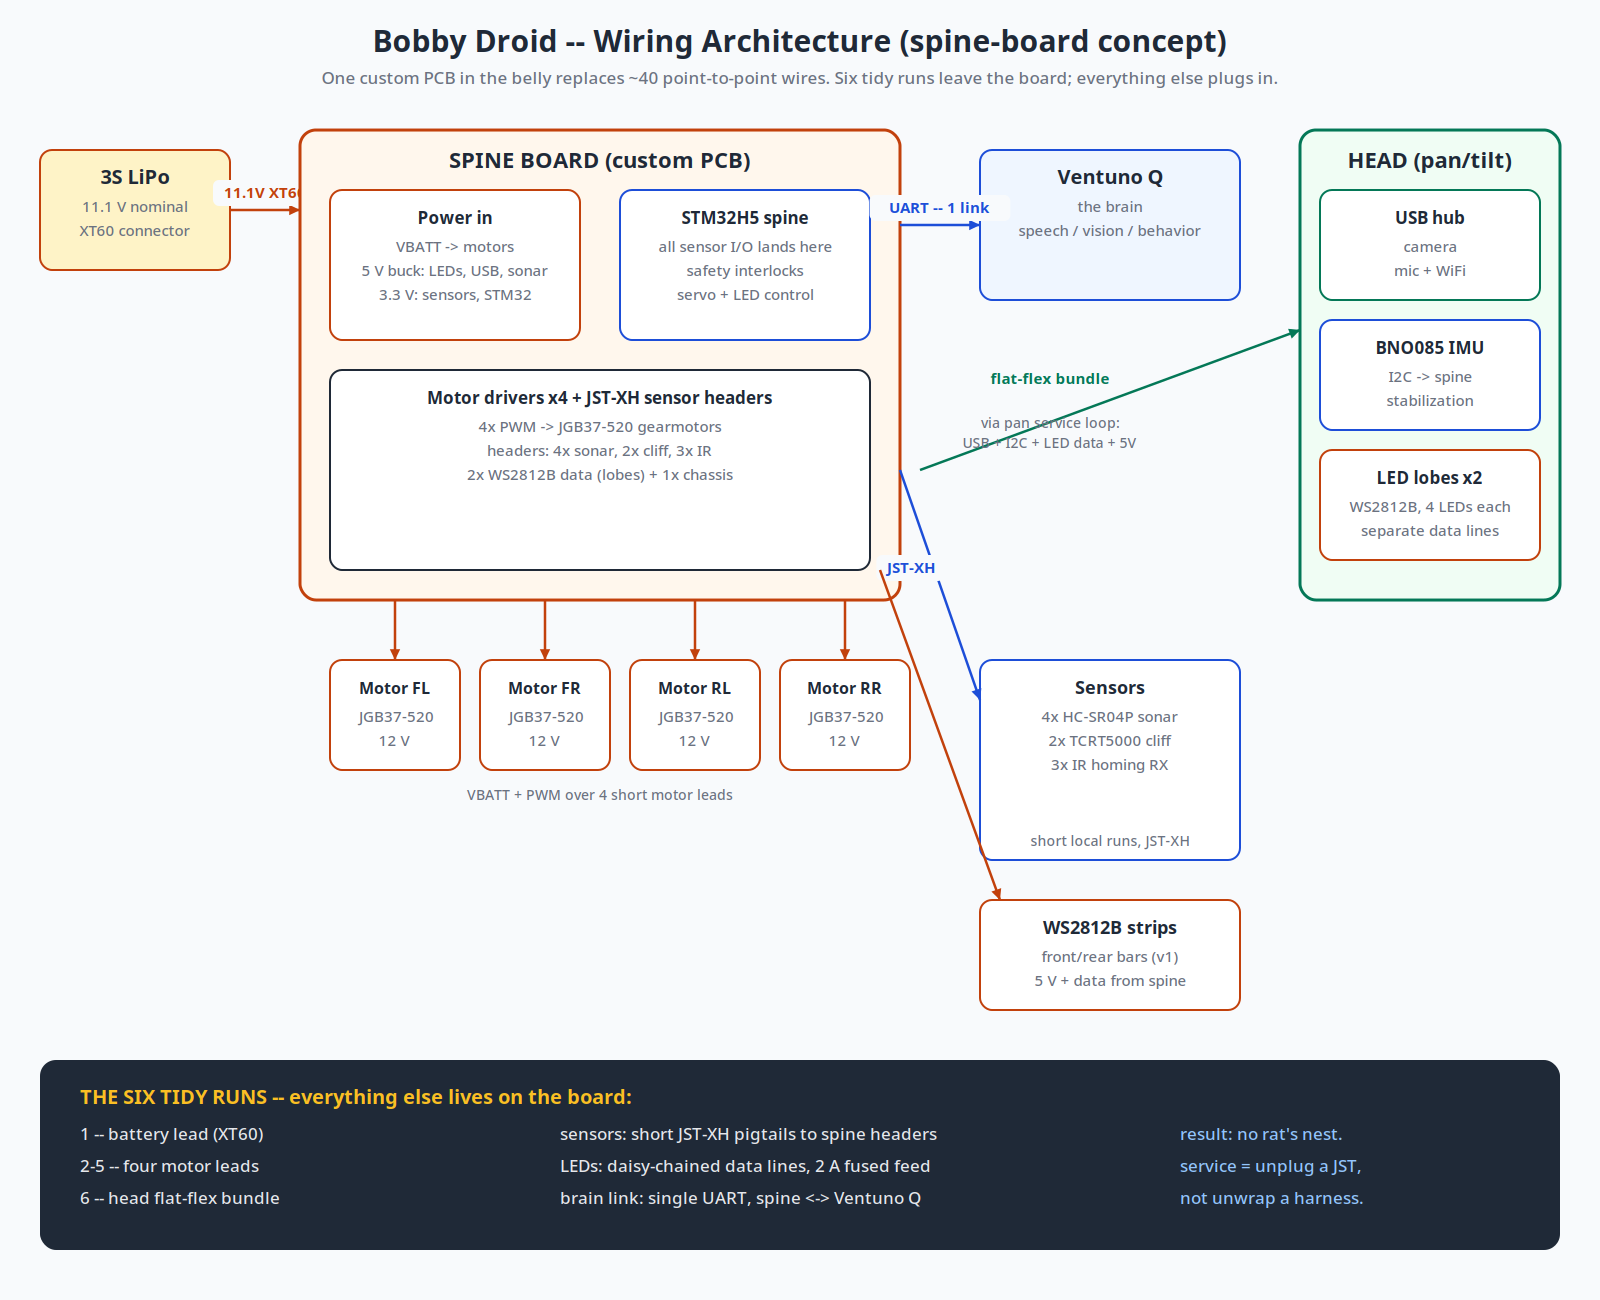
Task: Select 'stabilization' in the IMU box
Action: (x=1430, y=401)
